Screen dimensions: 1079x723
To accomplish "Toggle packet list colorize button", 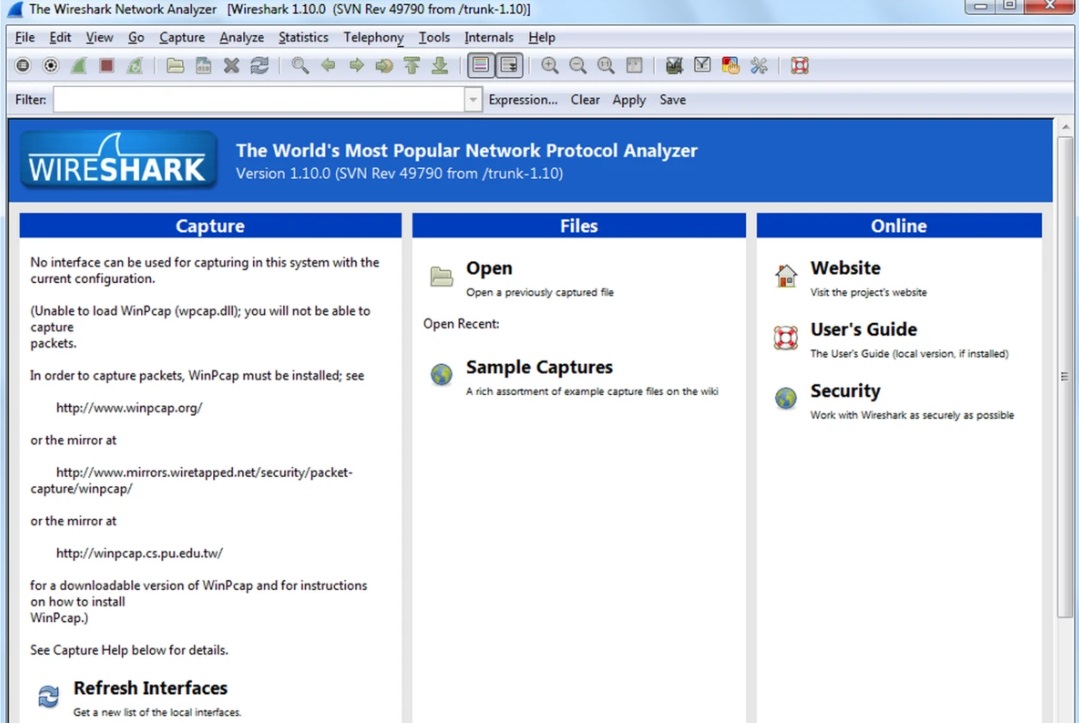I will point(481,66).
